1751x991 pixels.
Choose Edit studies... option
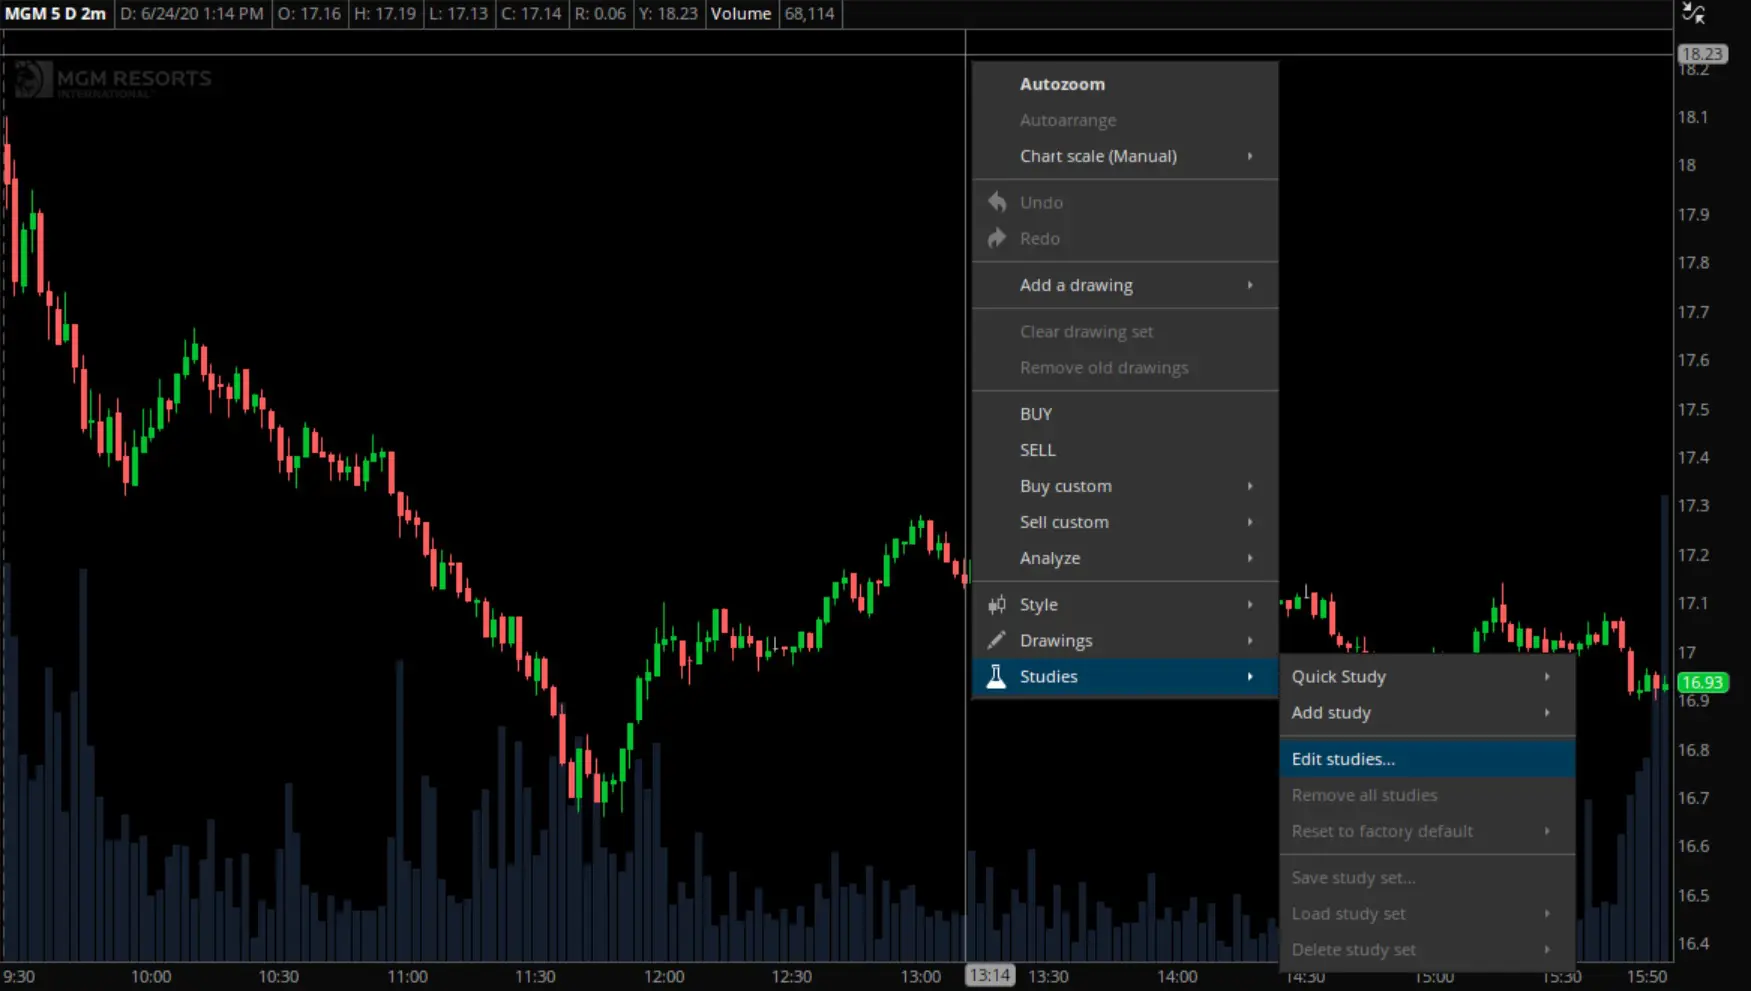point(1427,759)
